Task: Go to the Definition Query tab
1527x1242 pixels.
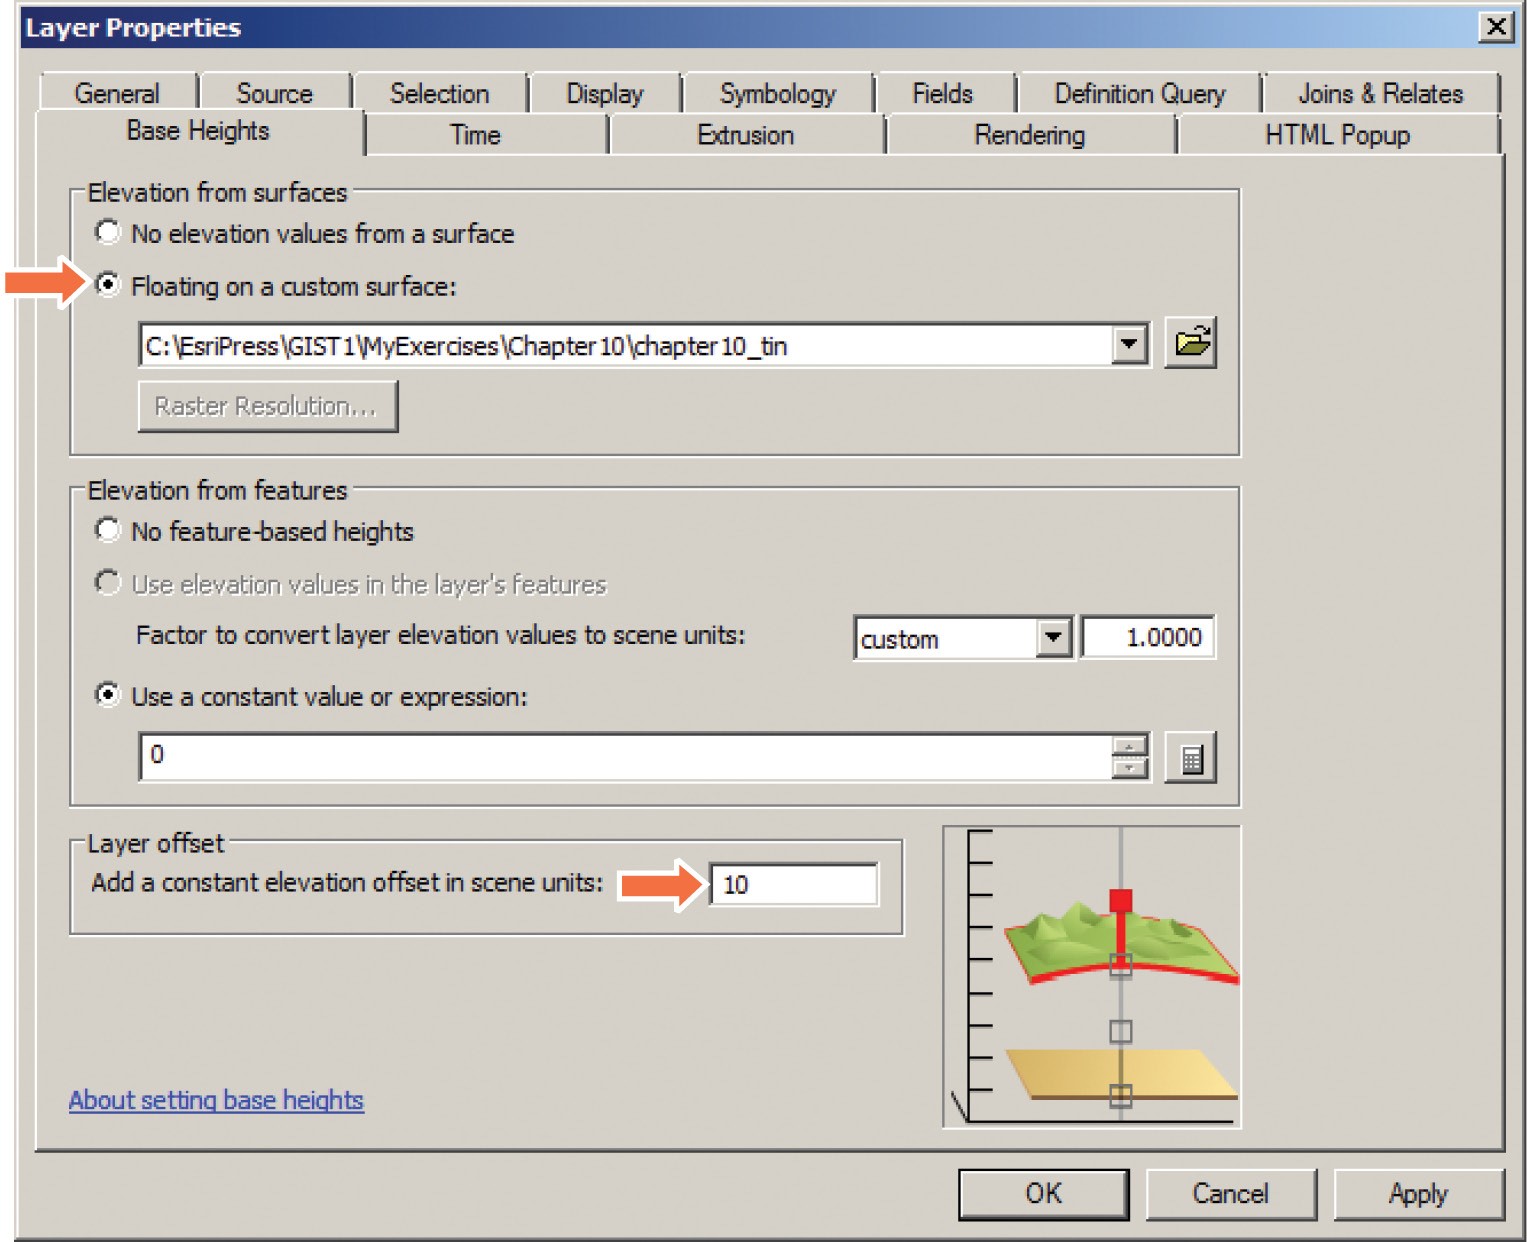Action: pos(1139,94)
